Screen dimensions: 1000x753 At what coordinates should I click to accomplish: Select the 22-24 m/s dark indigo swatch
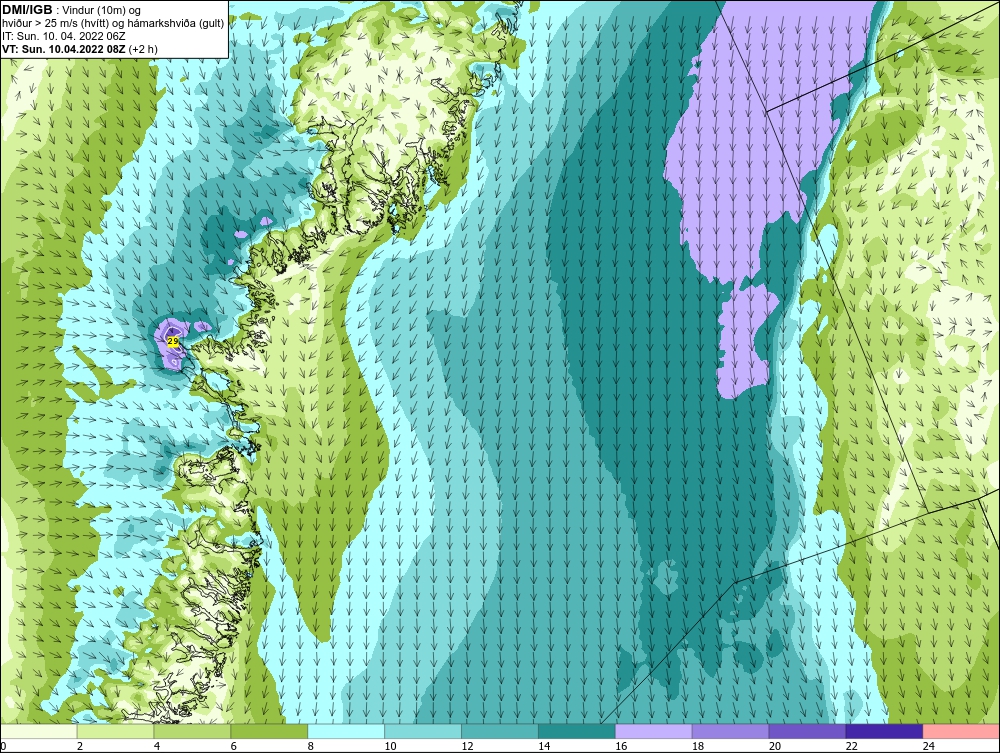tap(884, 731)
